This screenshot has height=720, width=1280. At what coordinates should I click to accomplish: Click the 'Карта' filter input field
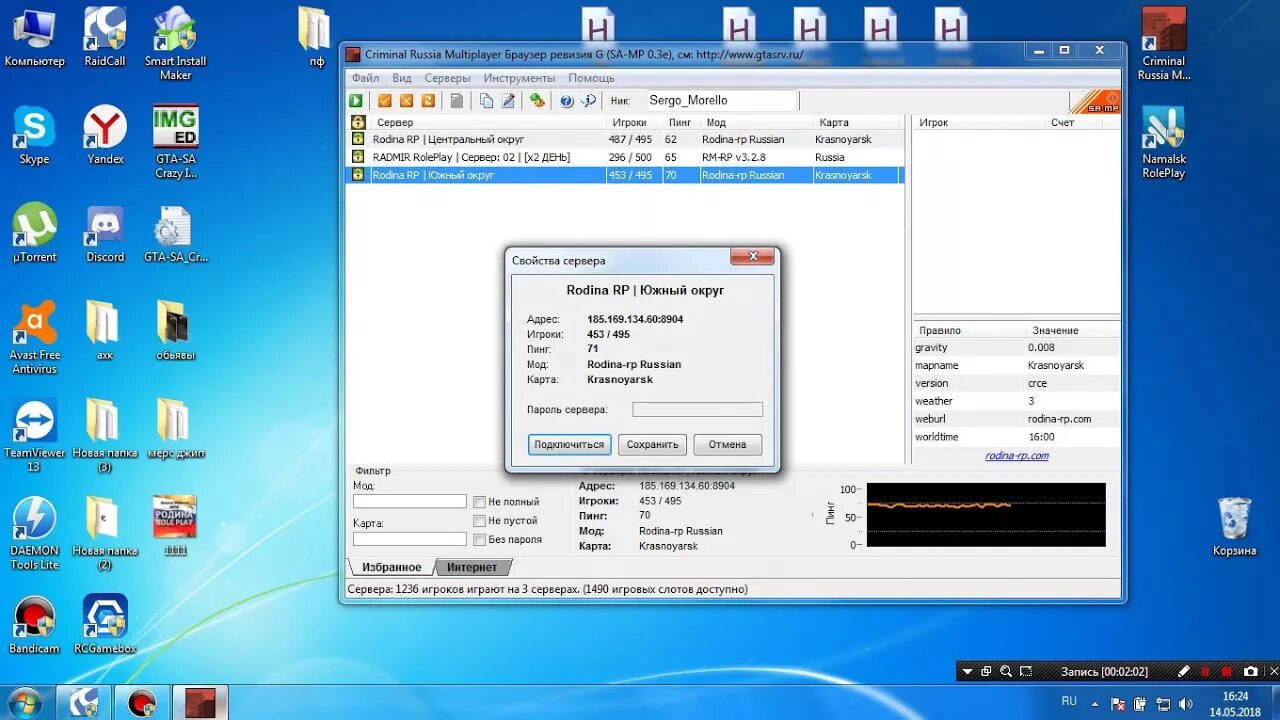pyautogui.click(x=410, y=539)
